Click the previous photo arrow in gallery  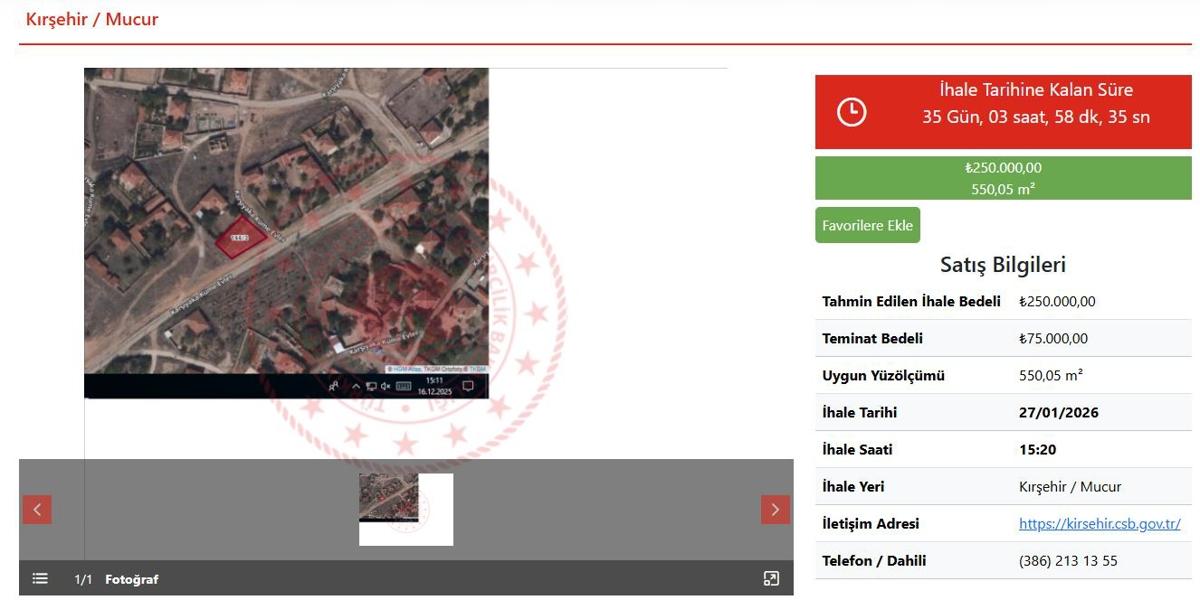pos(37,510)
